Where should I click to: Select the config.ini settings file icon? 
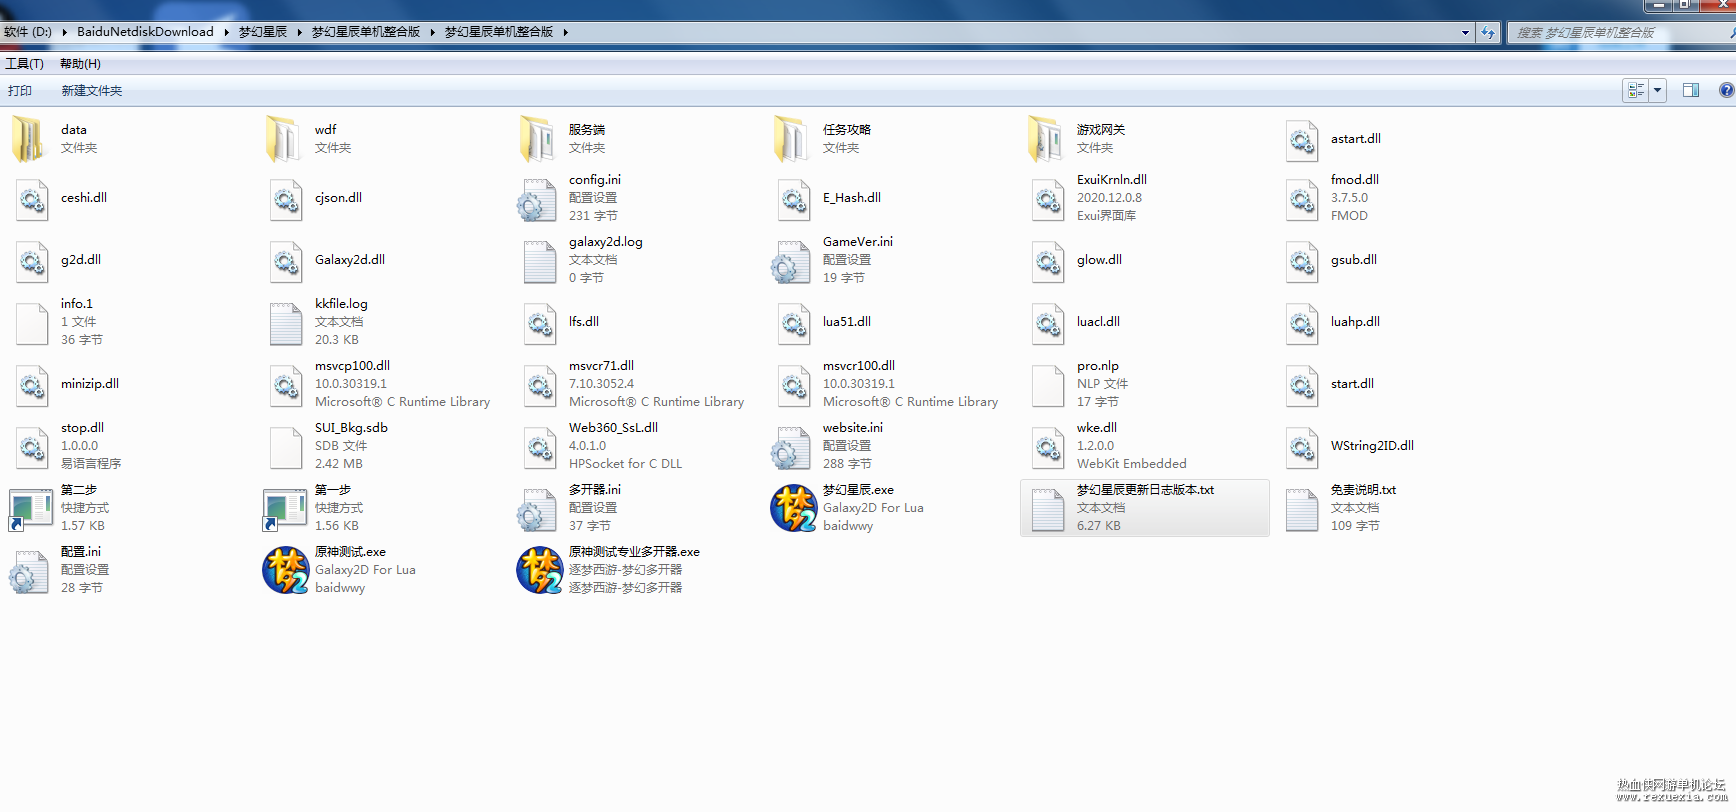coord(538,199)
